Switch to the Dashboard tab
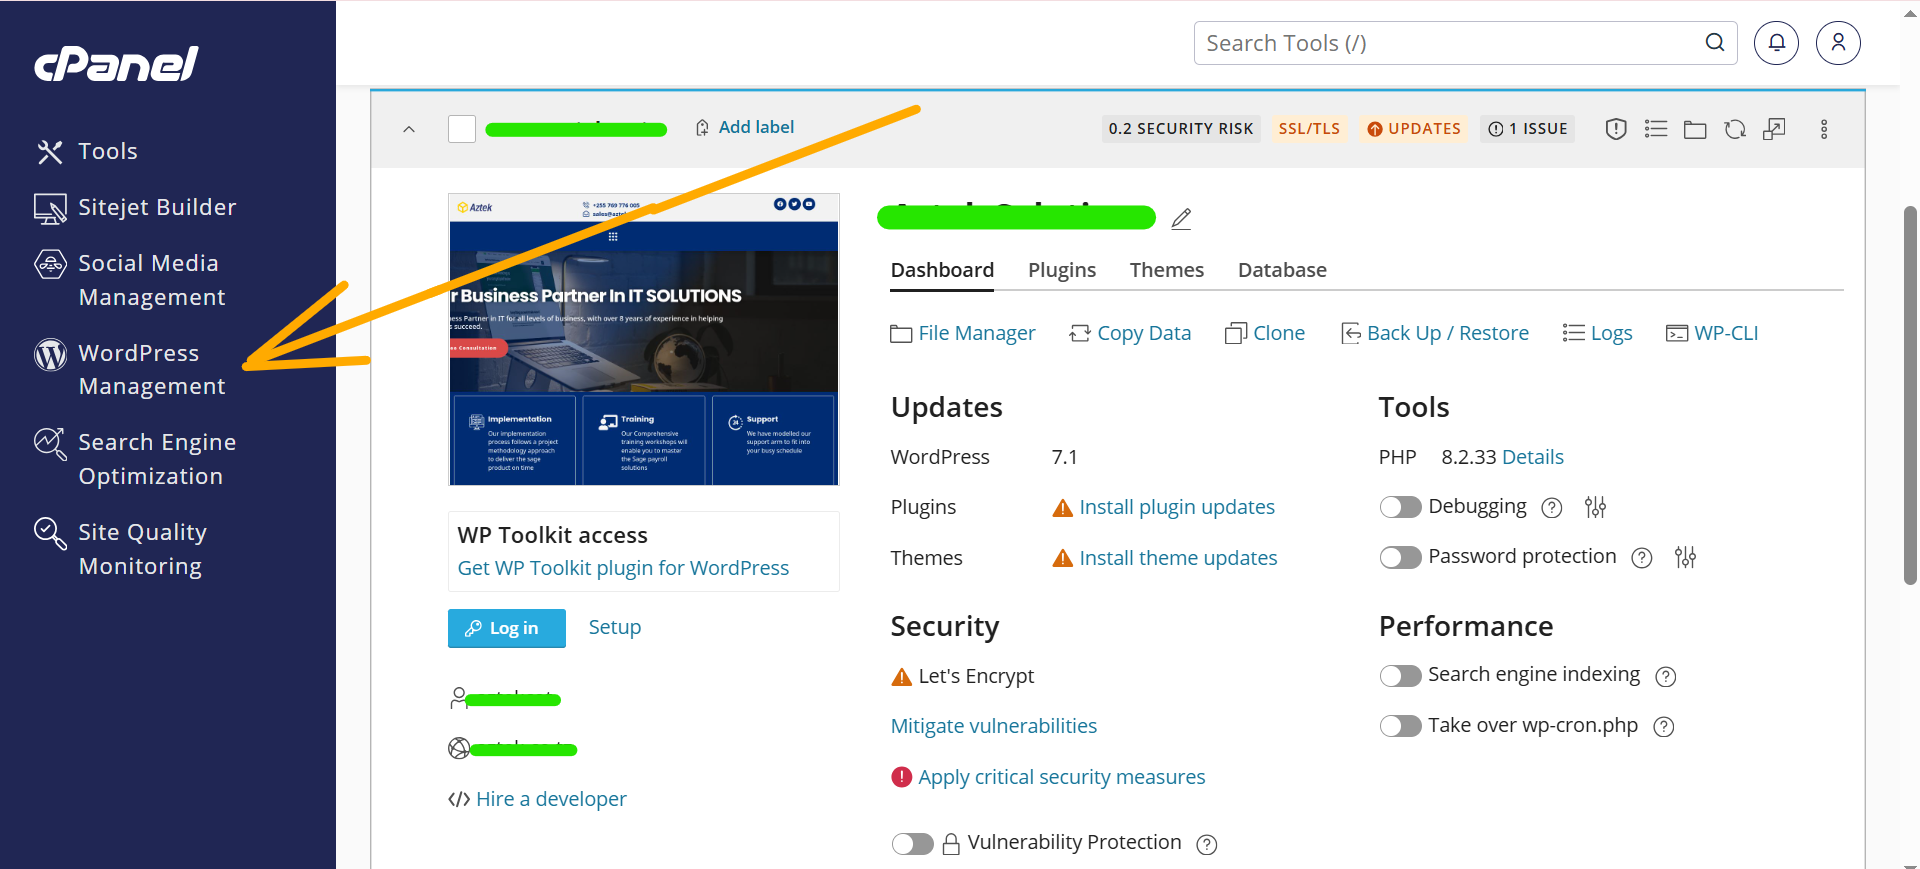 [x=942, y=270]
